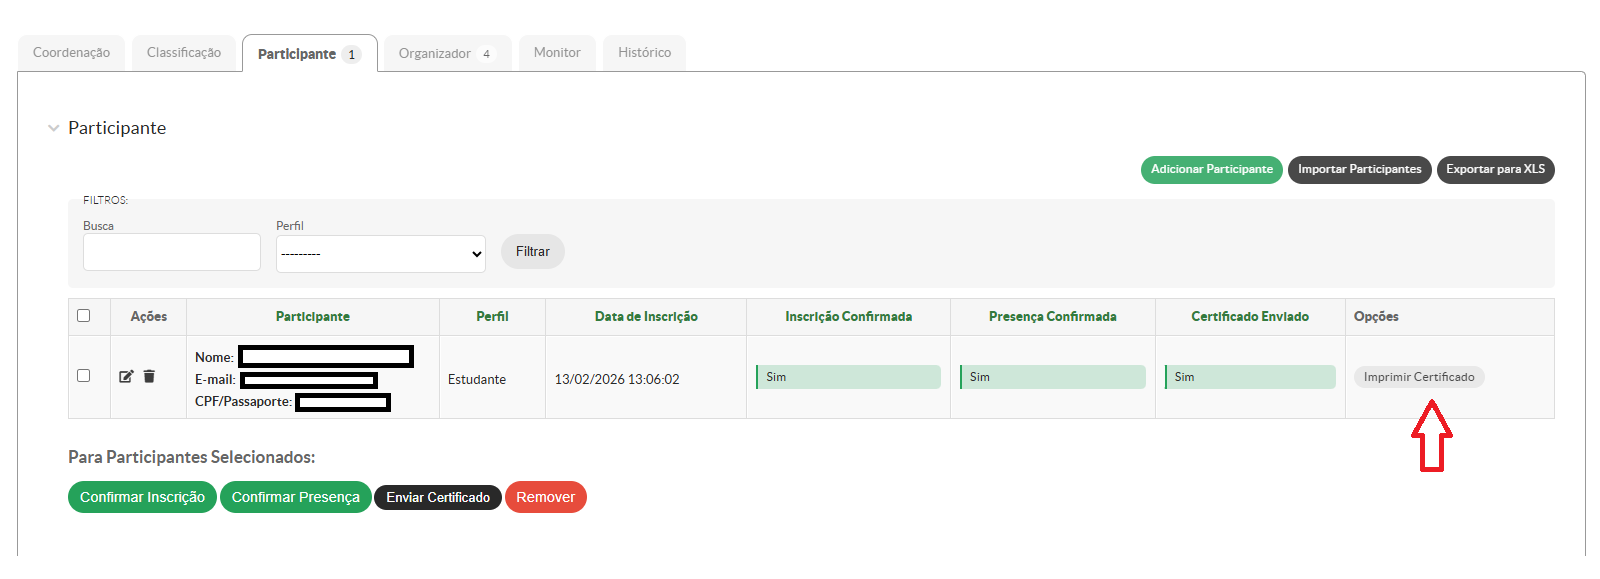Viewport: 1600px width, 579px height.
Task: Open the Classificação tab
Action: point(184,53)
